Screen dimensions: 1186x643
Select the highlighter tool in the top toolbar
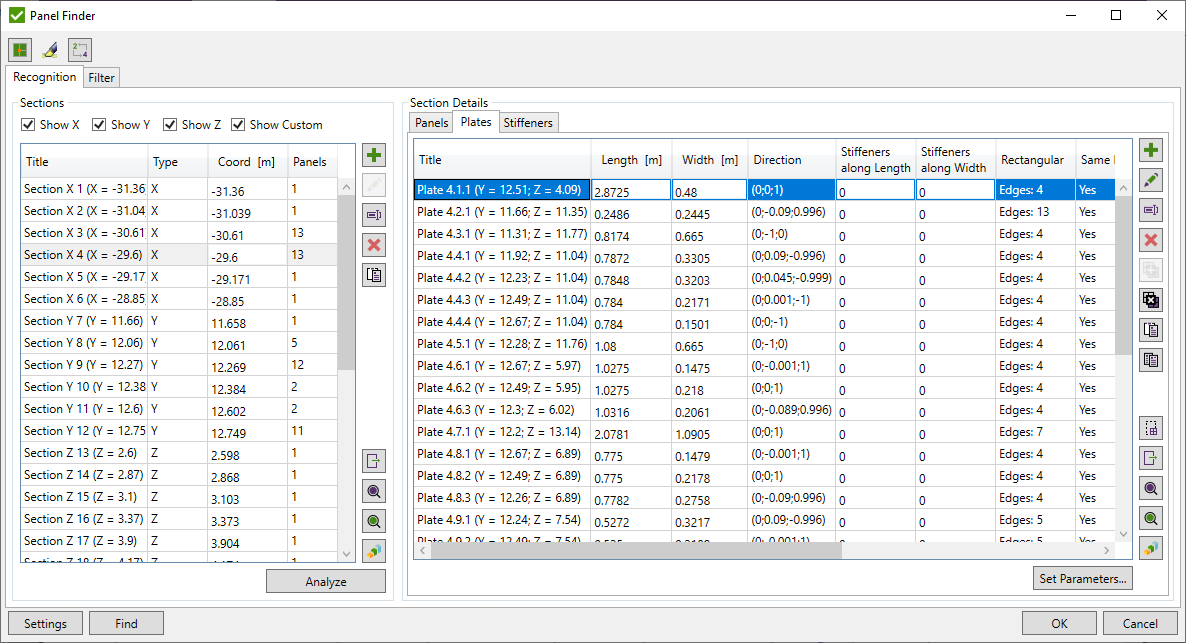[49, 49]
